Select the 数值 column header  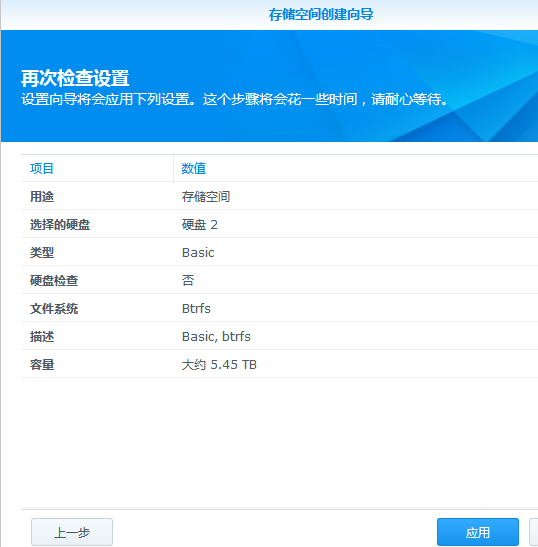[x=194, y=168]
